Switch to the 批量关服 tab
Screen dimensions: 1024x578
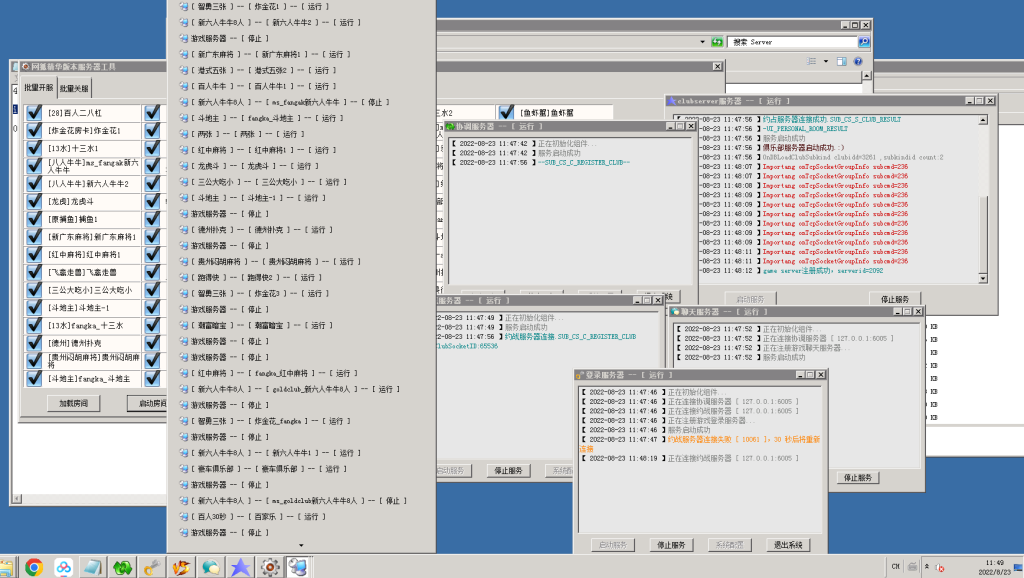coord(72,88)
